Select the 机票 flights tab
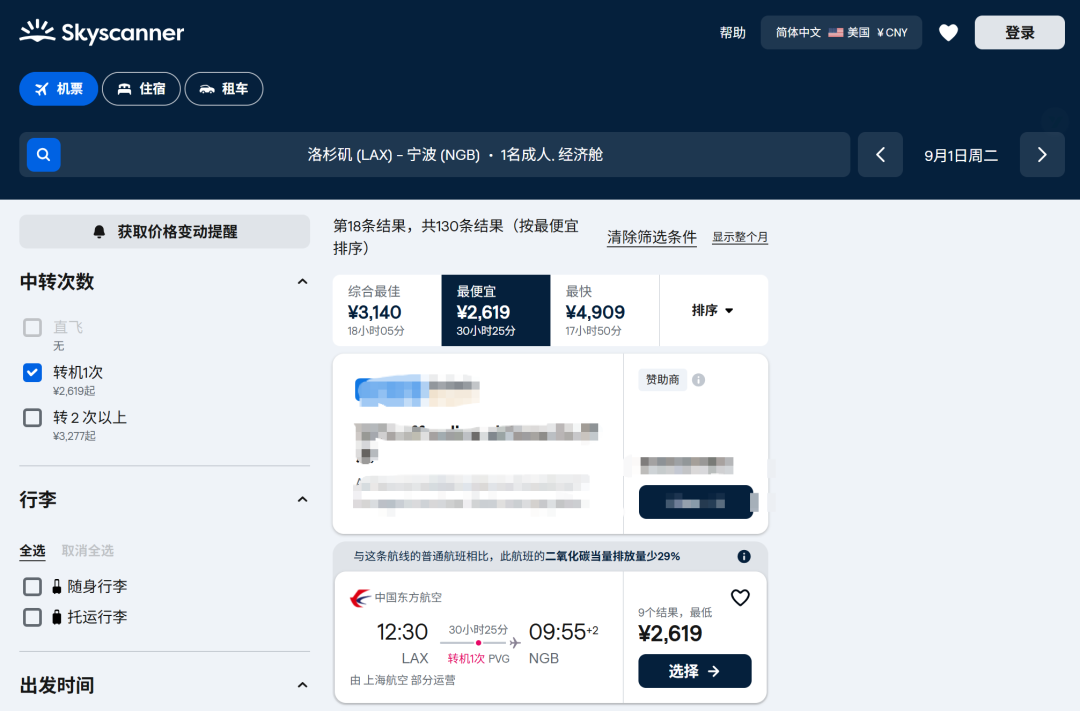1080x711 pixels. [59, 89]
